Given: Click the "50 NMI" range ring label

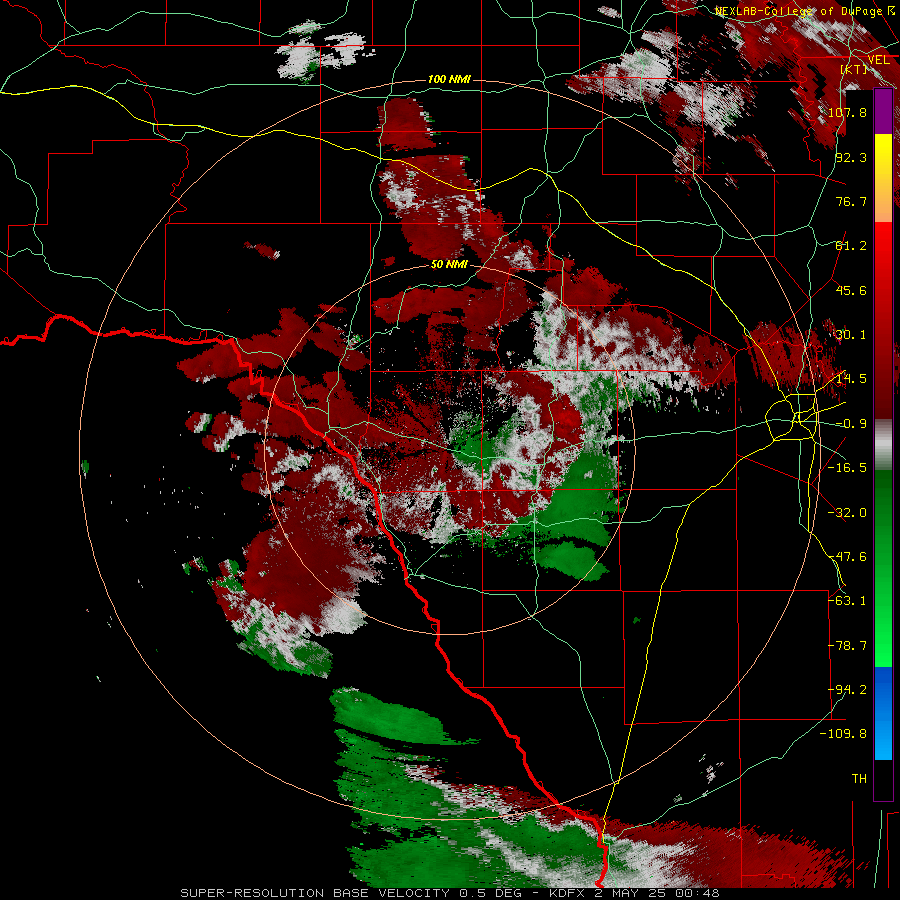Looking at the screenshot, I should click(449, 265).
